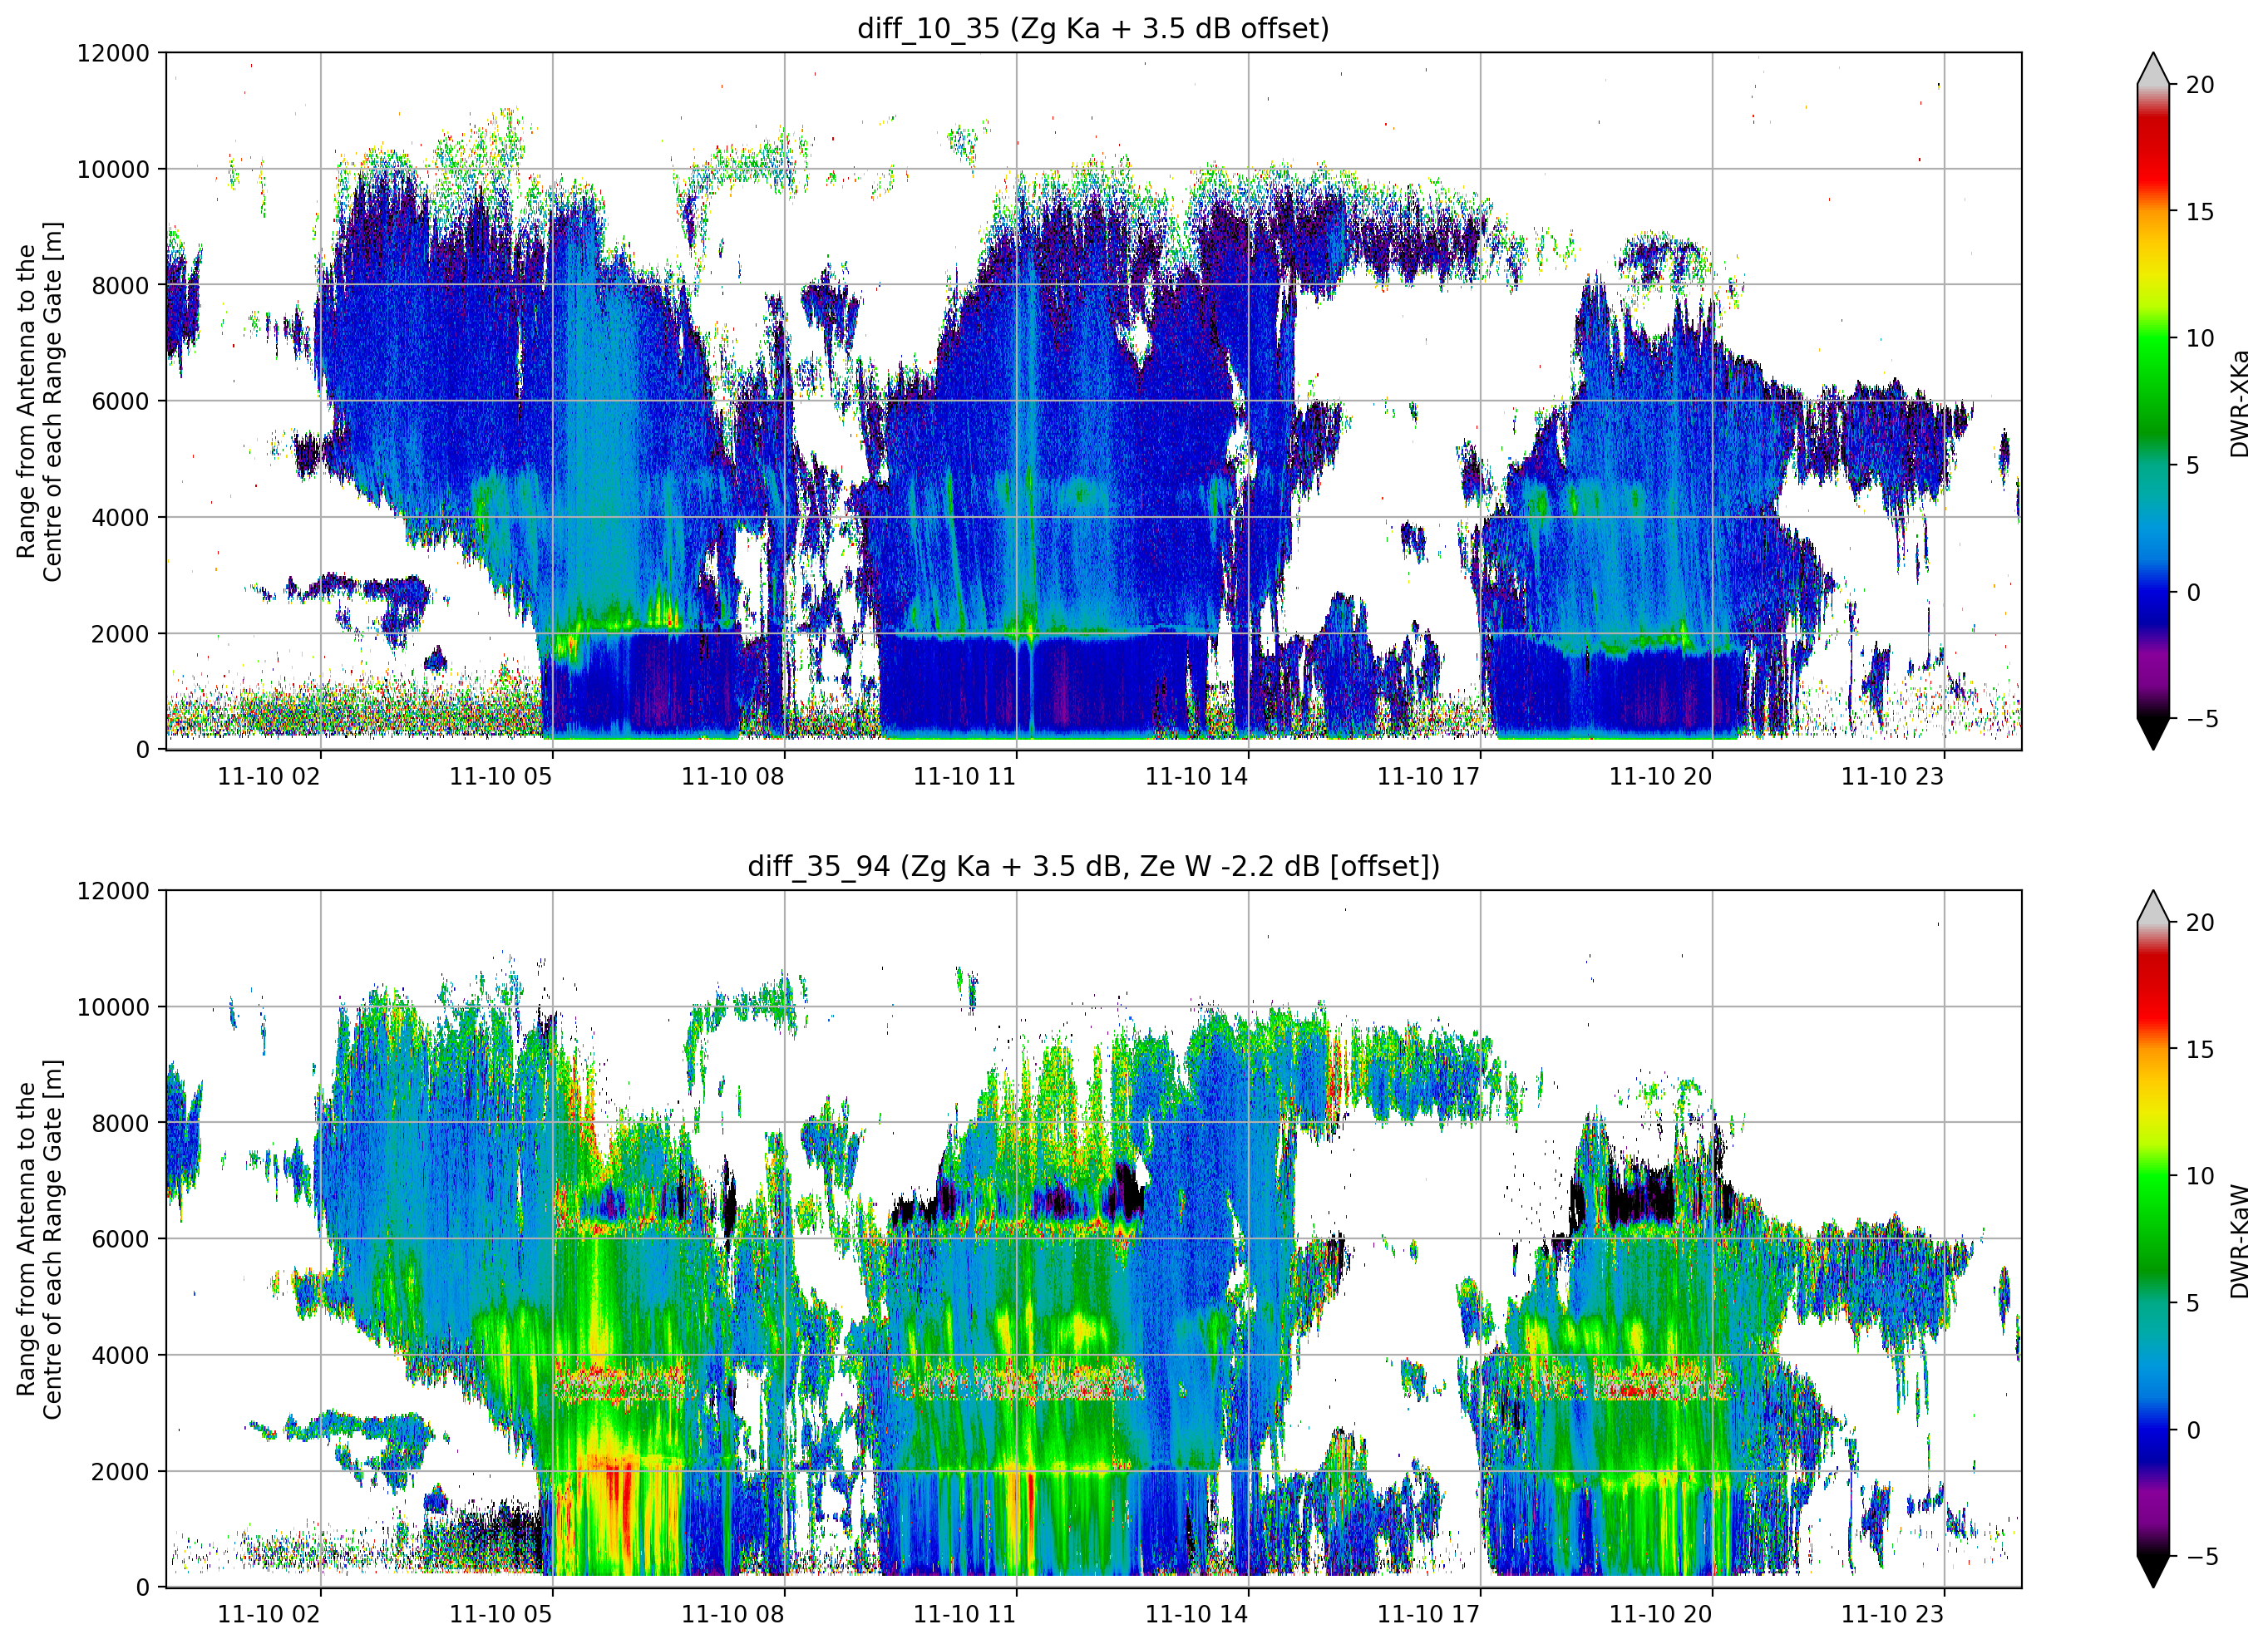
Task: Click the 11-10 14 tick in bottom plot
Action: (1197, 1614)
